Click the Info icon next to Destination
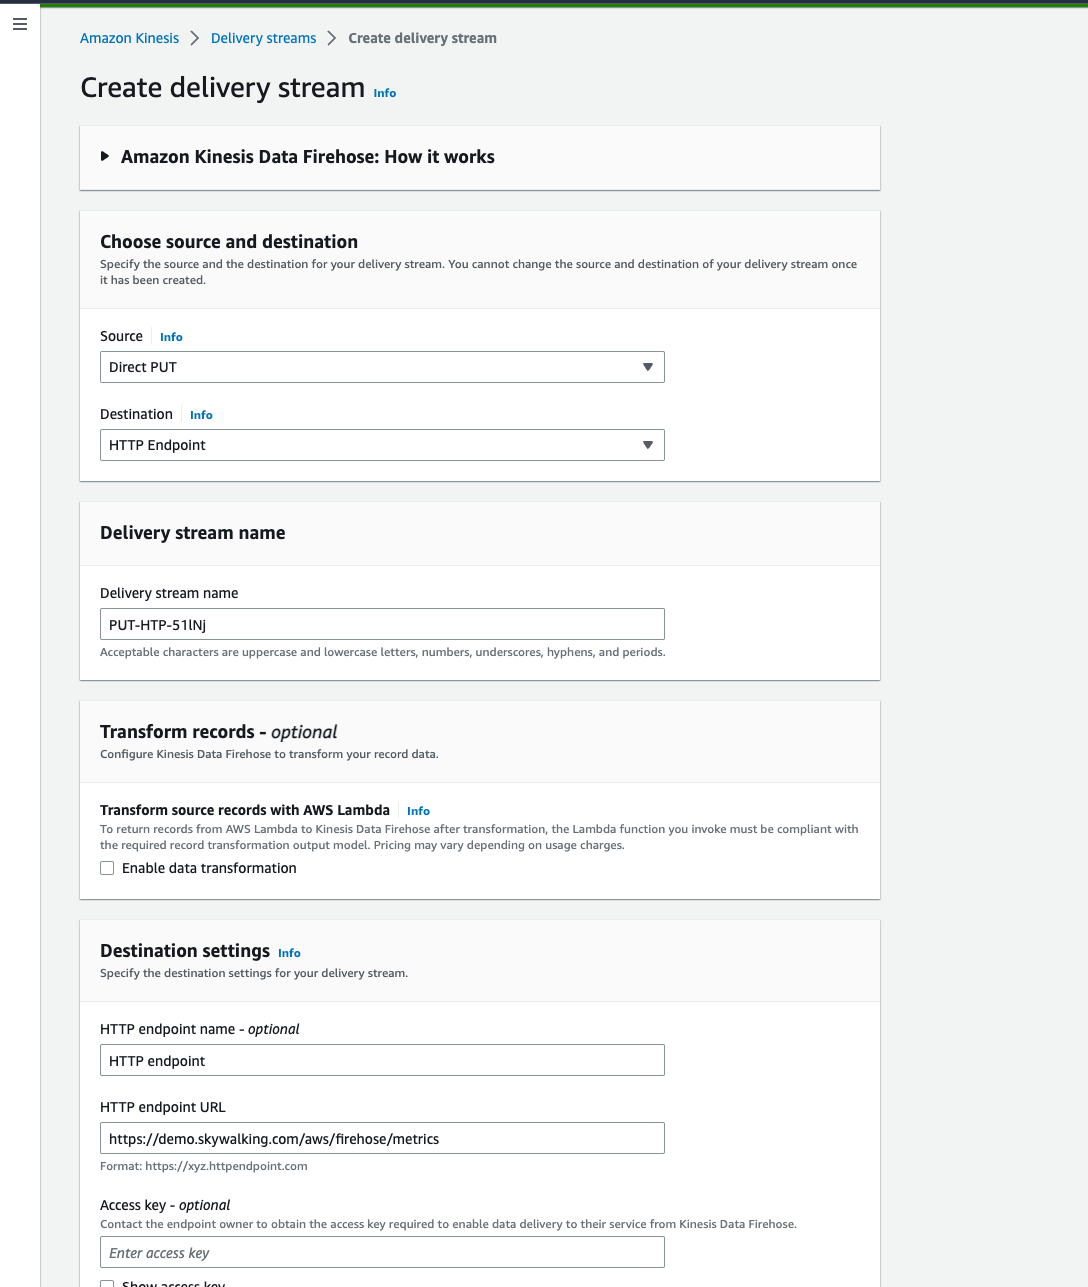Image resolution: width=1088 pixels, height=1287 pixels. pos(201,415)
